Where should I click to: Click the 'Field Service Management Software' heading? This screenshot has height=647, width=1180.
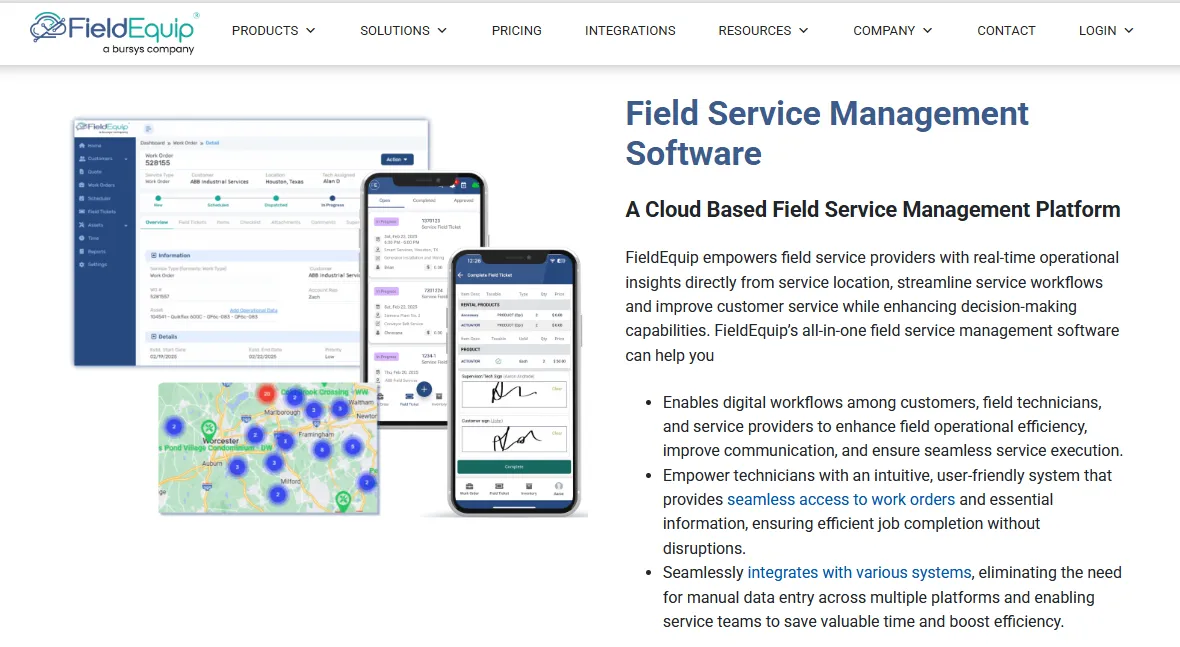tap(826, 133)
